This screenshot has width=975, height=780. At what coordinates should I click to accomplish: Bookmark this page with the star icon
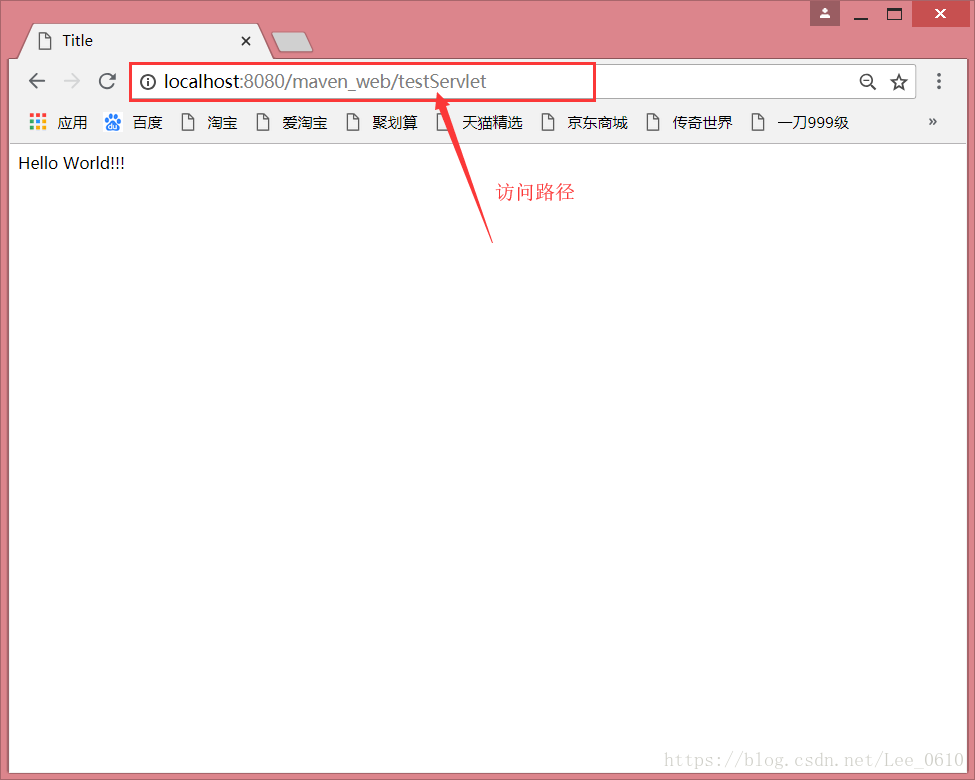point(899,81)
